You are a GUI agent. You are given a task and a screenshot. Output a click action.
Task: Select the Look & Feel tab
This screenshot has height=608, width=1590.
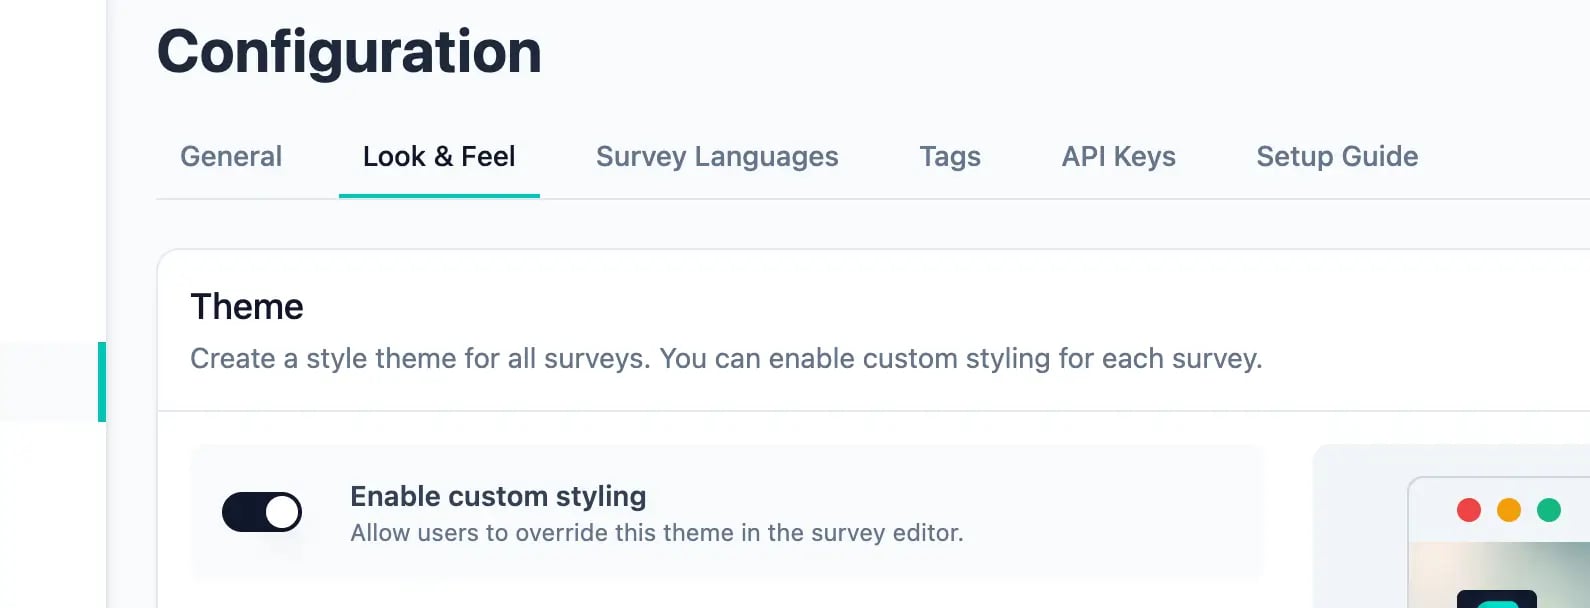[x=439, y=157]
